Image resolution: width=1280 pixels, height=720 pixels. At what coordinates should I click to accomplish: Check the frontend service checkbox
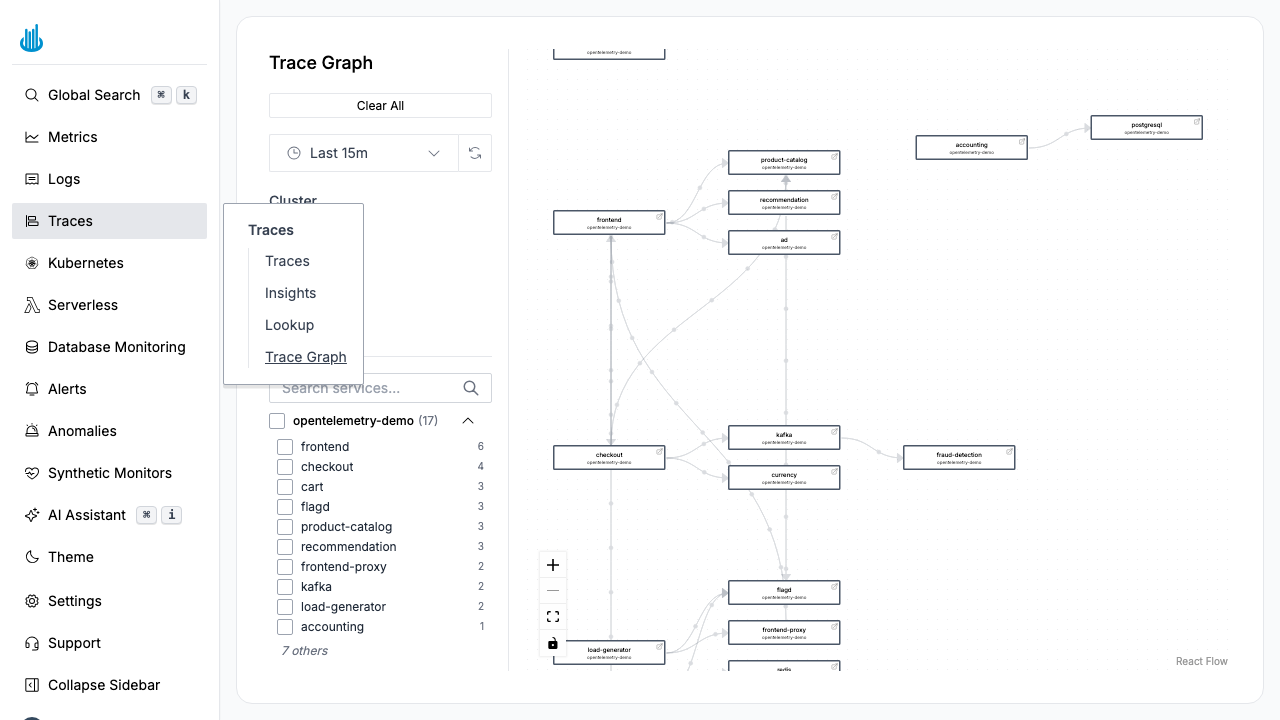click(x=284, y=447)
